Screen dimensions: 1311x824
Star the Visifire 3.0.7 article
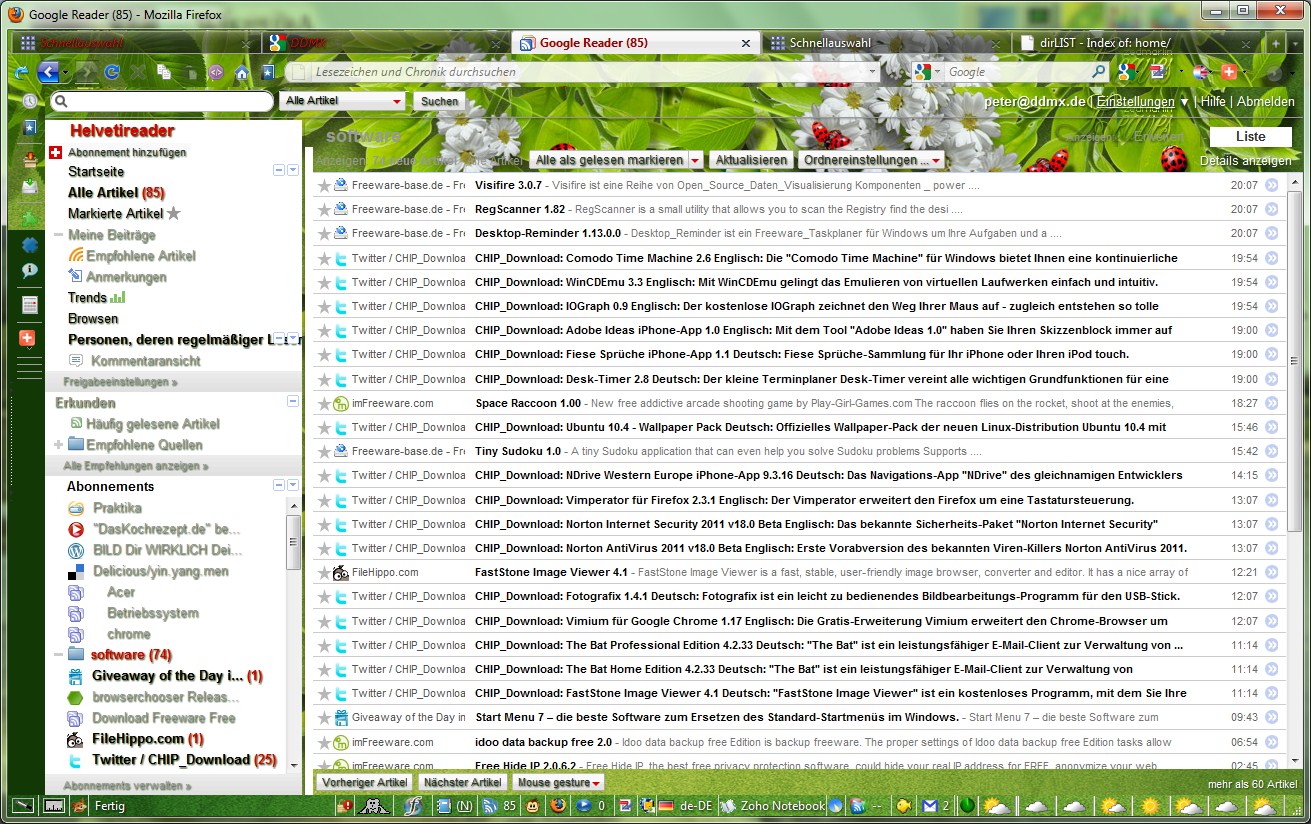point(324,185)
